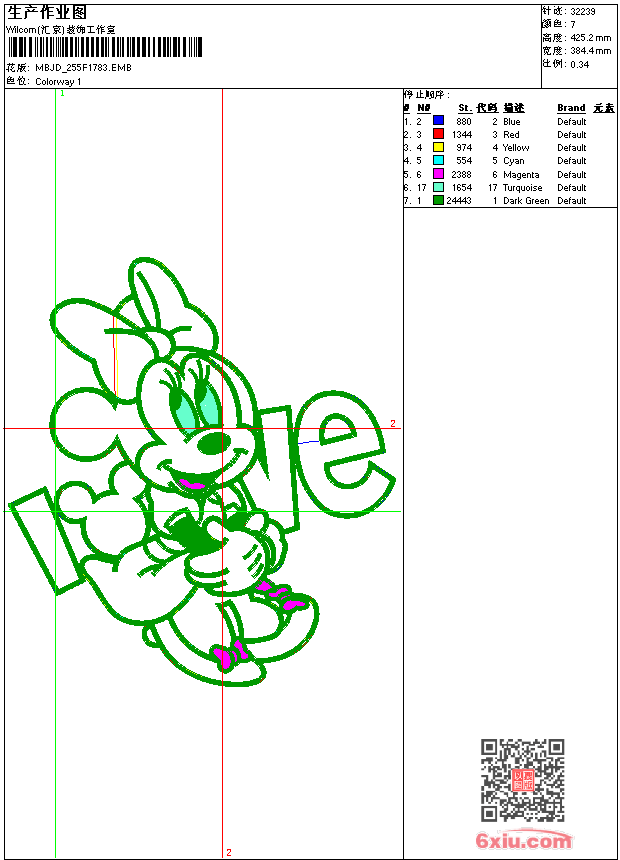Screen dimensions: 620x860
Task: Click the 'N#' column header
Action: [424, 108]
